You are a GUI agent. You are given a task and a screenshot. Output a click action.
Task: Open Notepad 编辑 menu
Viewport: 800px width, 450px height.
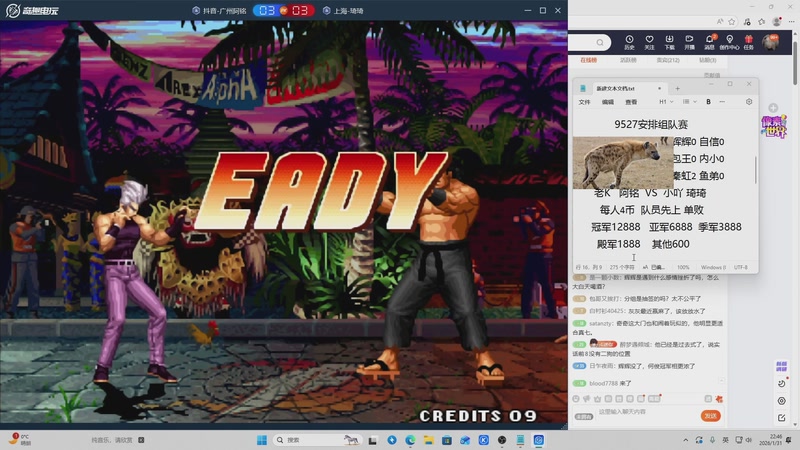click(x=608, y=102)
